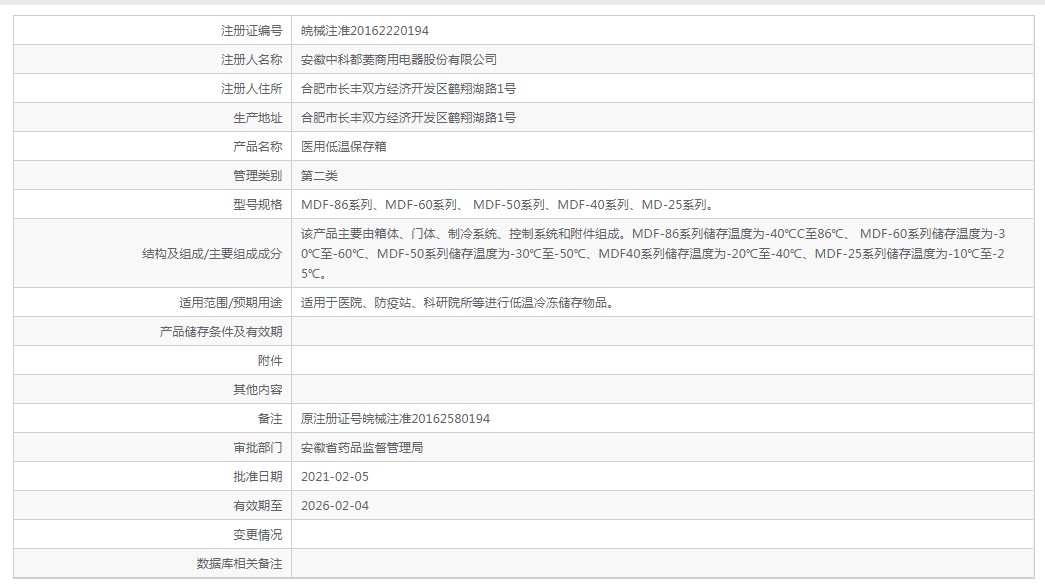Select product name 医用低温保存箱
1045x588 pixels.
(343, 147)
